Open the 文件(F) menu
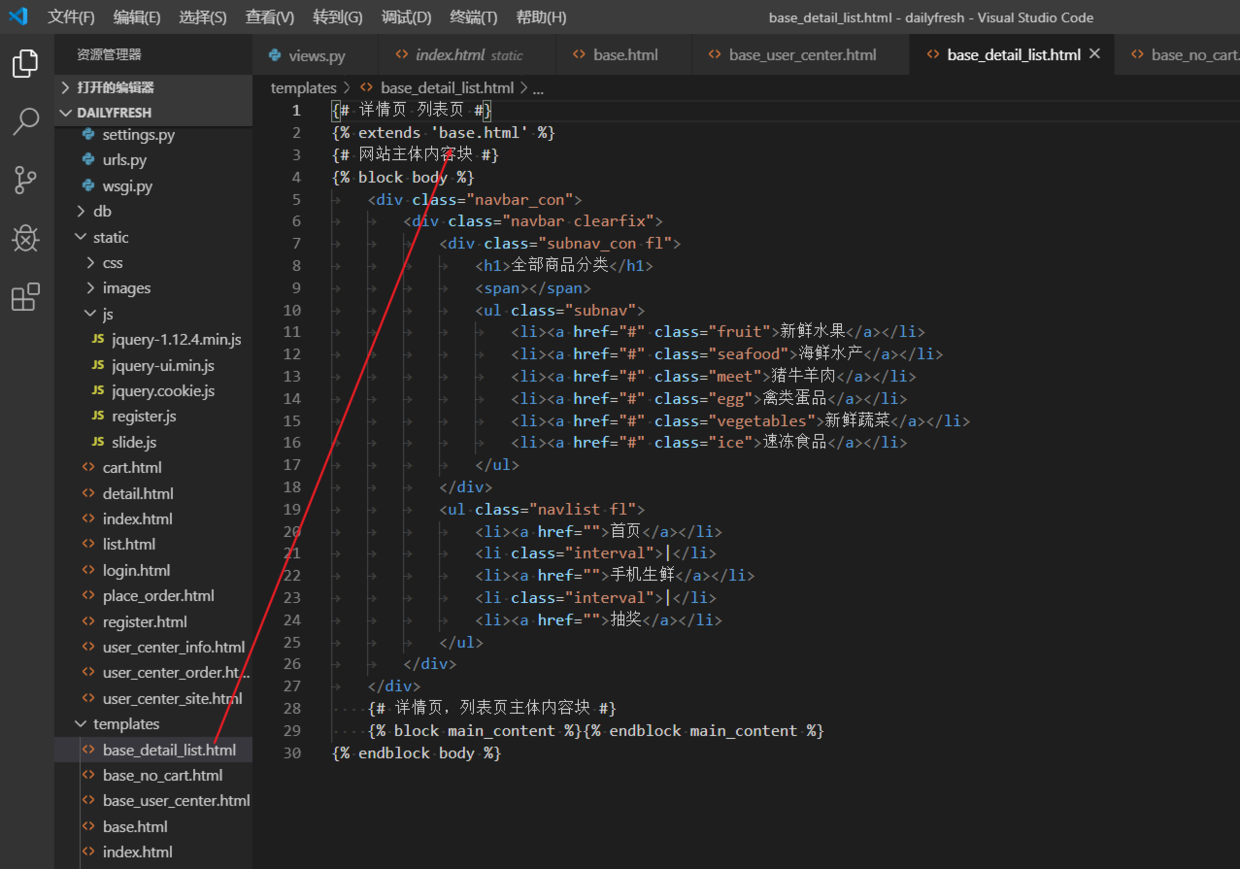Screen dimensions: 1240x869 (71, 17)
